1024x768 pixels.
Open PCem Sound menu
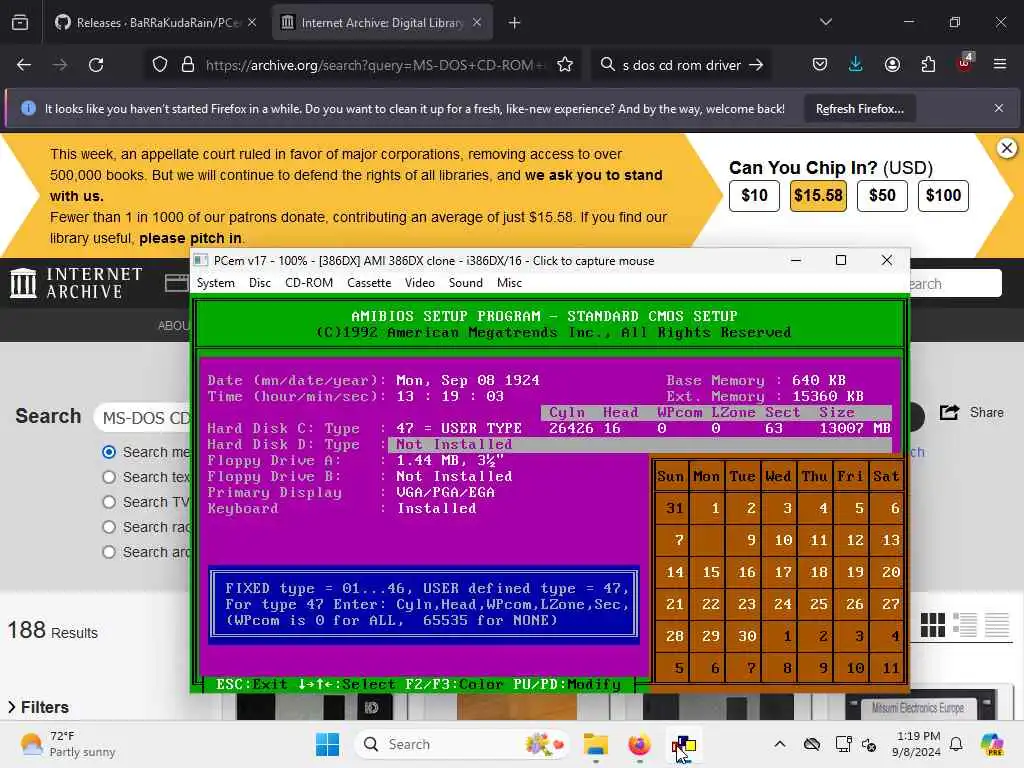point(466,283)
